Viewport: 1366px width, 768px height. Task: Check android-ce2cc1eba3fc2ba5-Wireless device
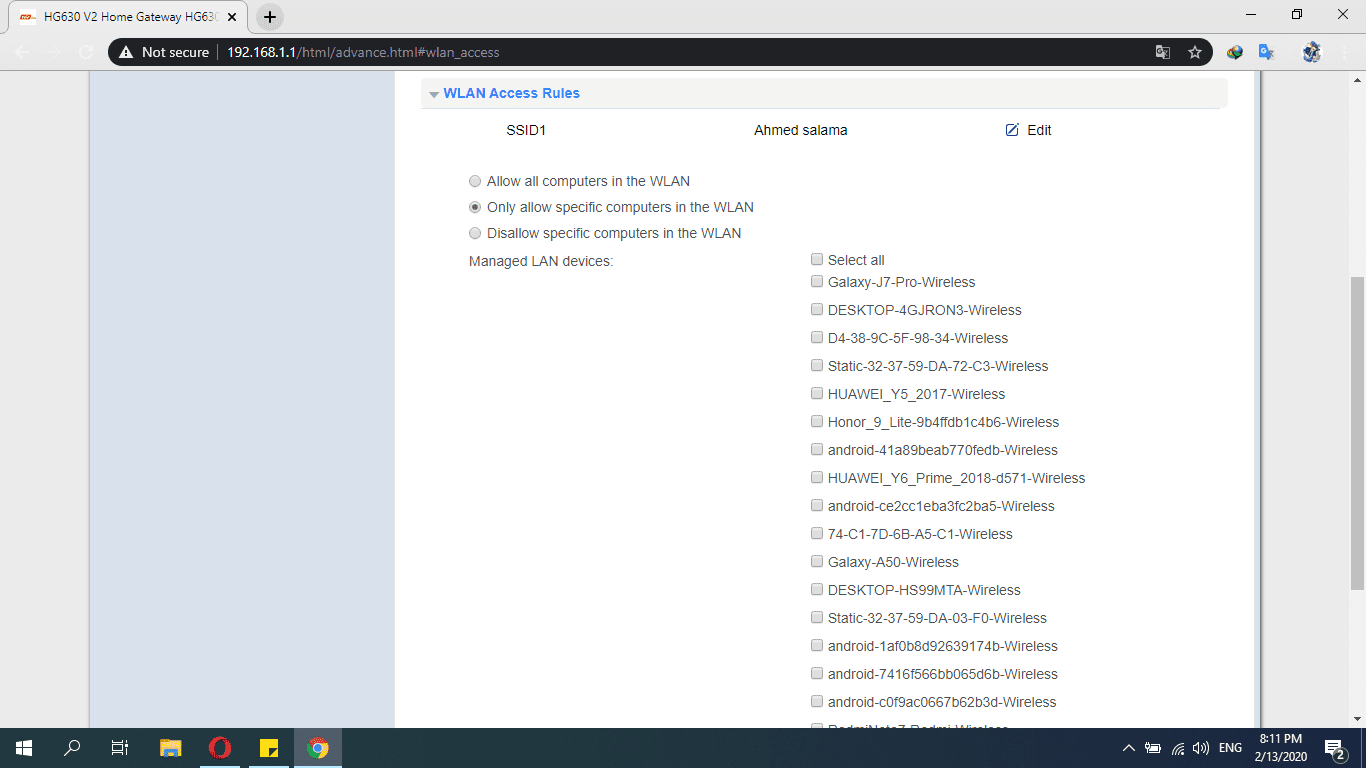coord(817,505)
